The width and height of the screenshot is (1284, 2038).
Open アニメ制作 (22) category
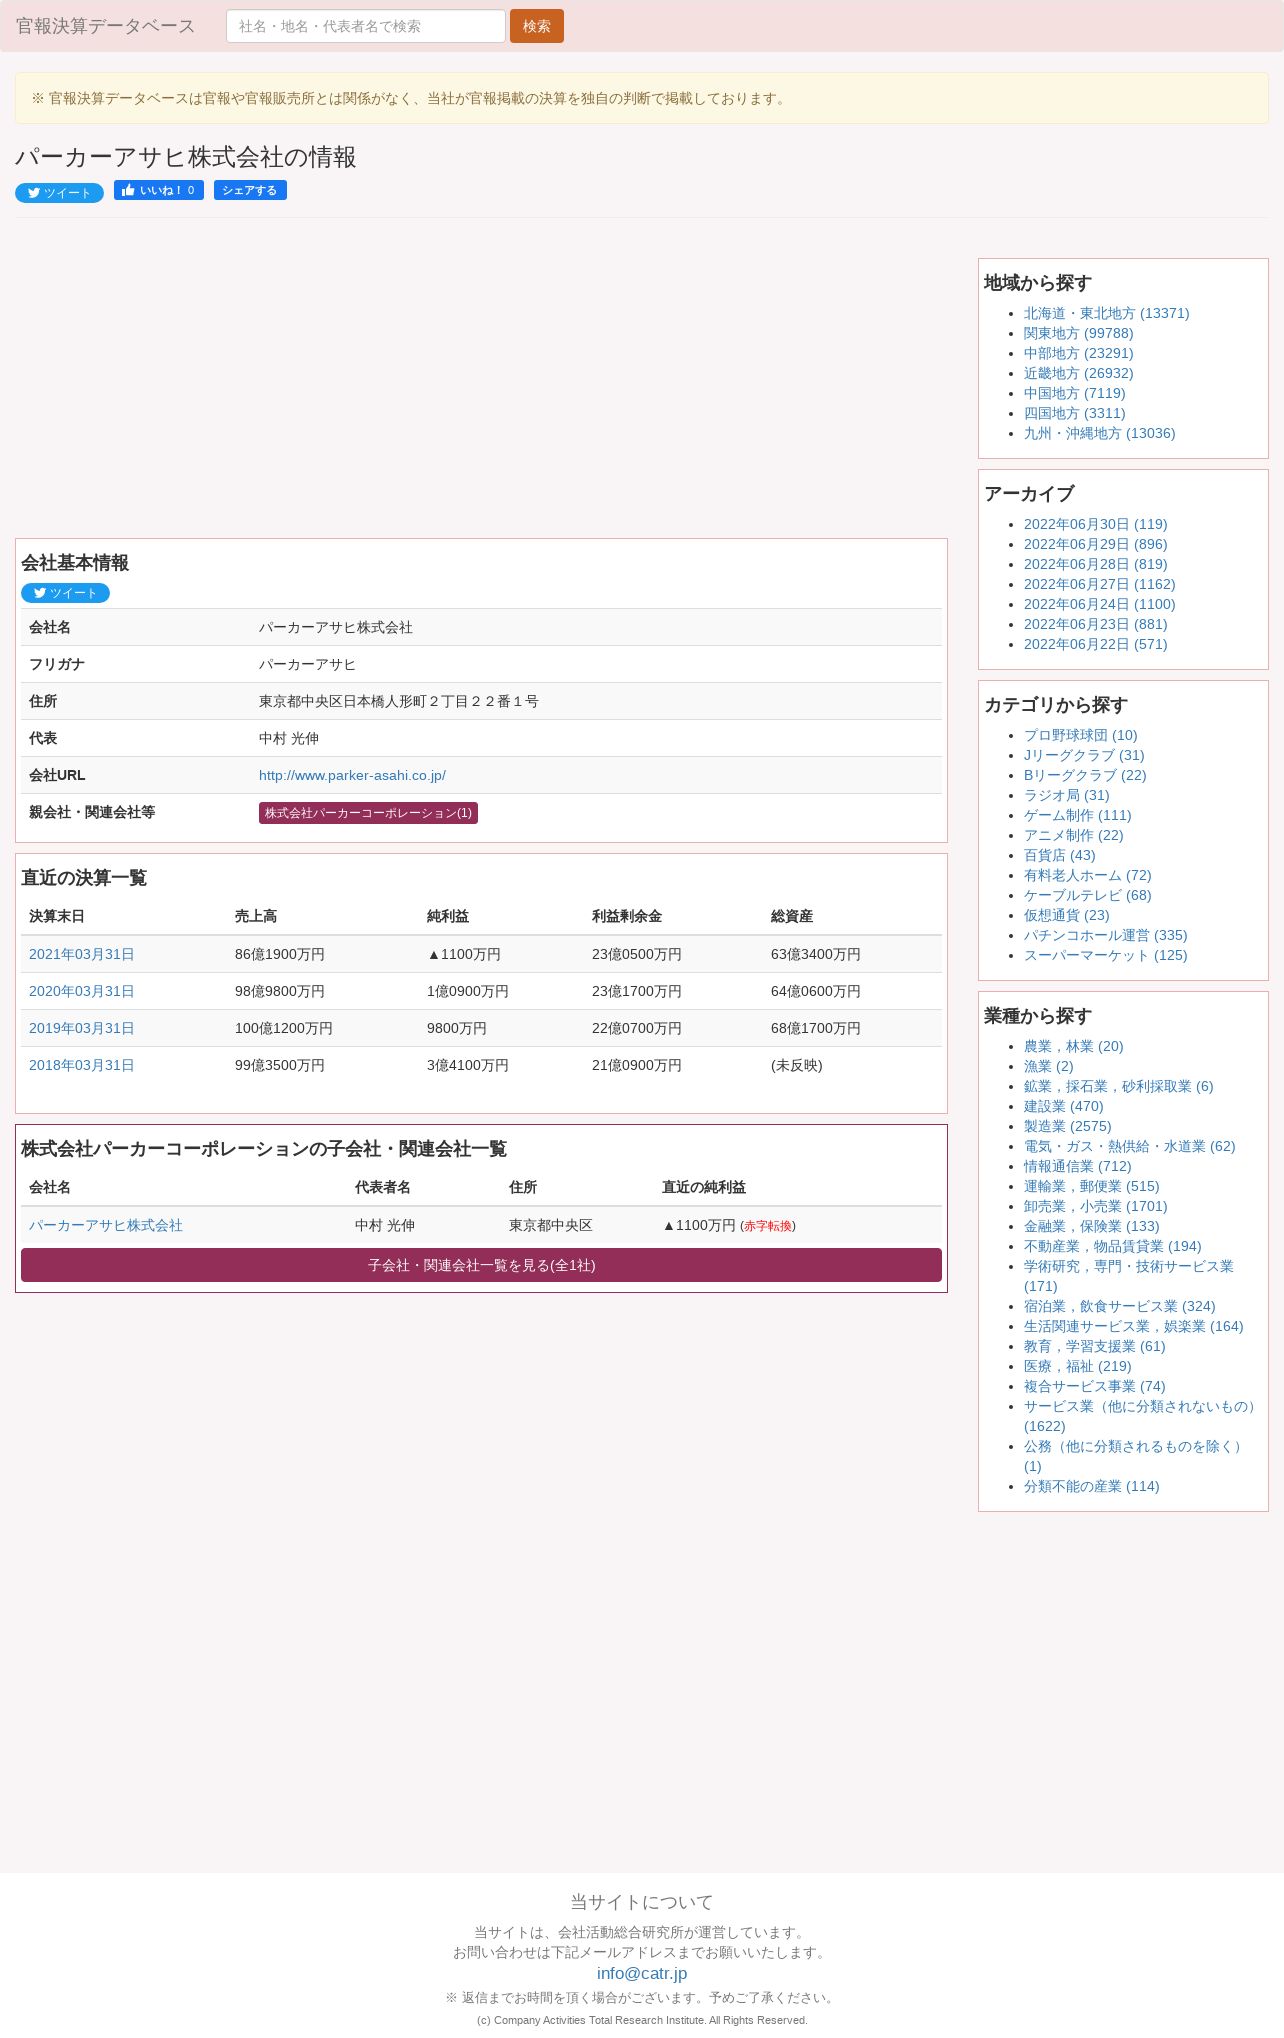(1073, 835)
